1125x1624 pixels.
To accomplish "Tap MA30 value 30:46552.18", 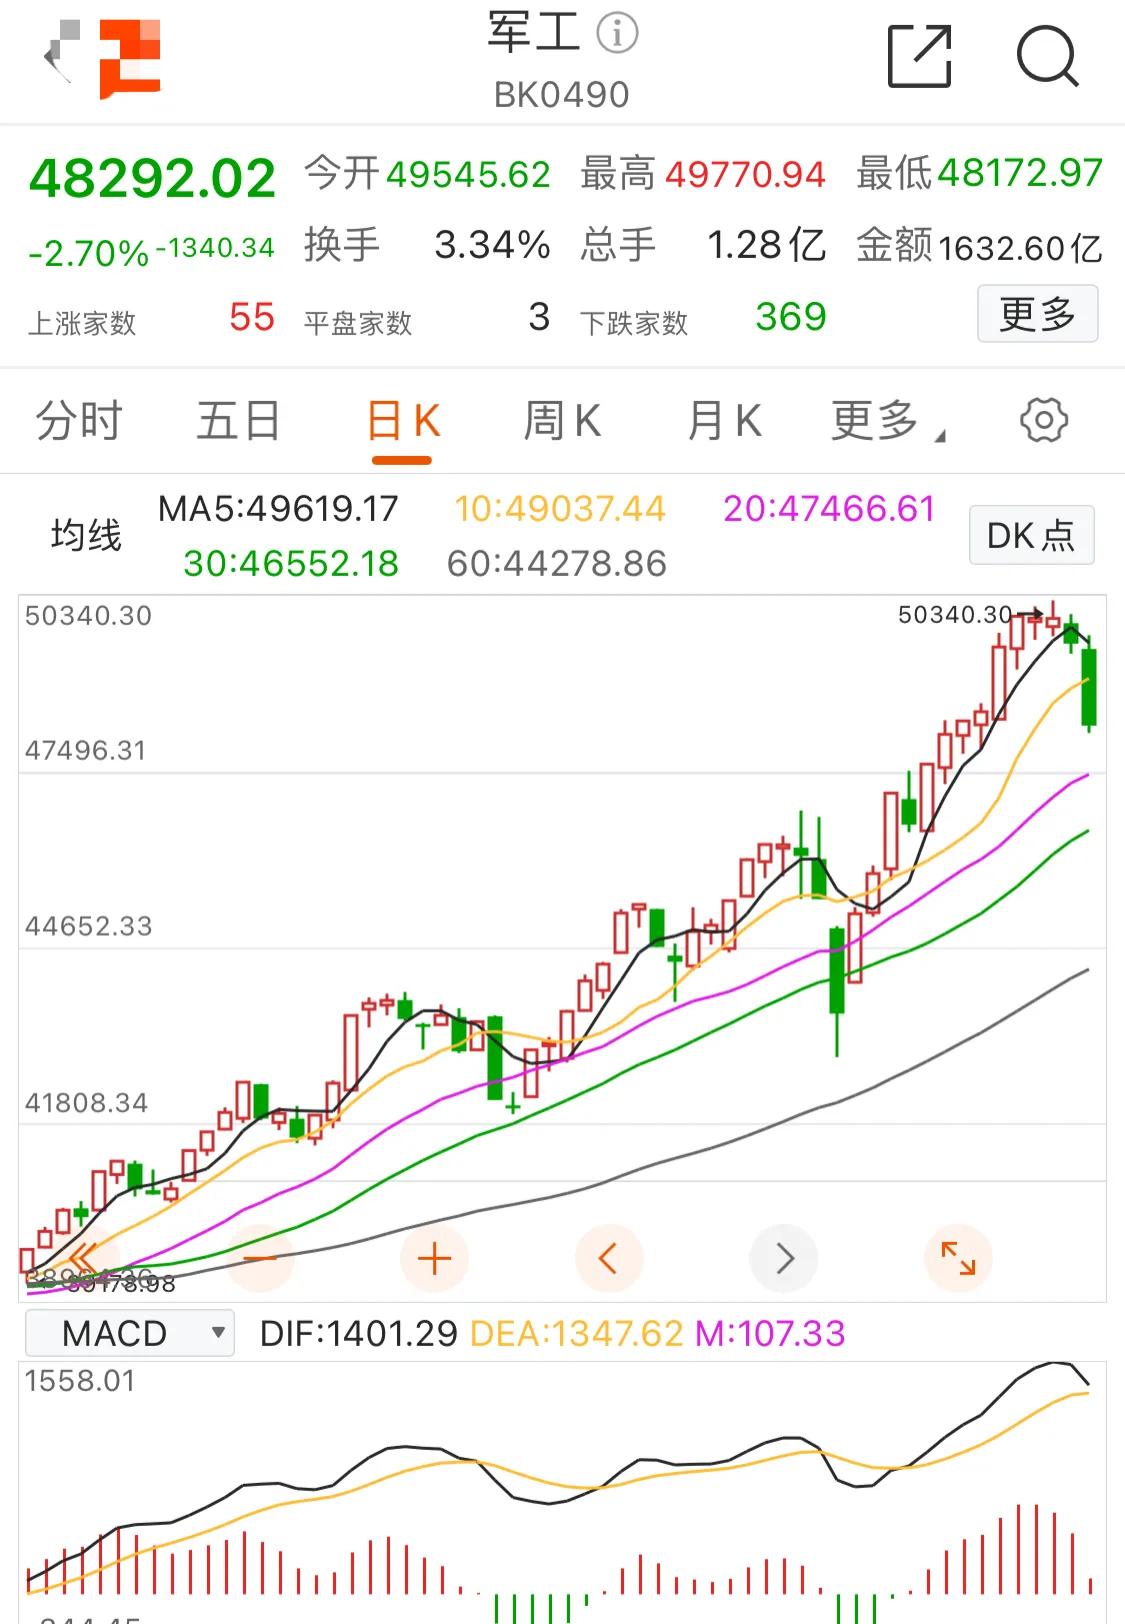I will point(291,563).
